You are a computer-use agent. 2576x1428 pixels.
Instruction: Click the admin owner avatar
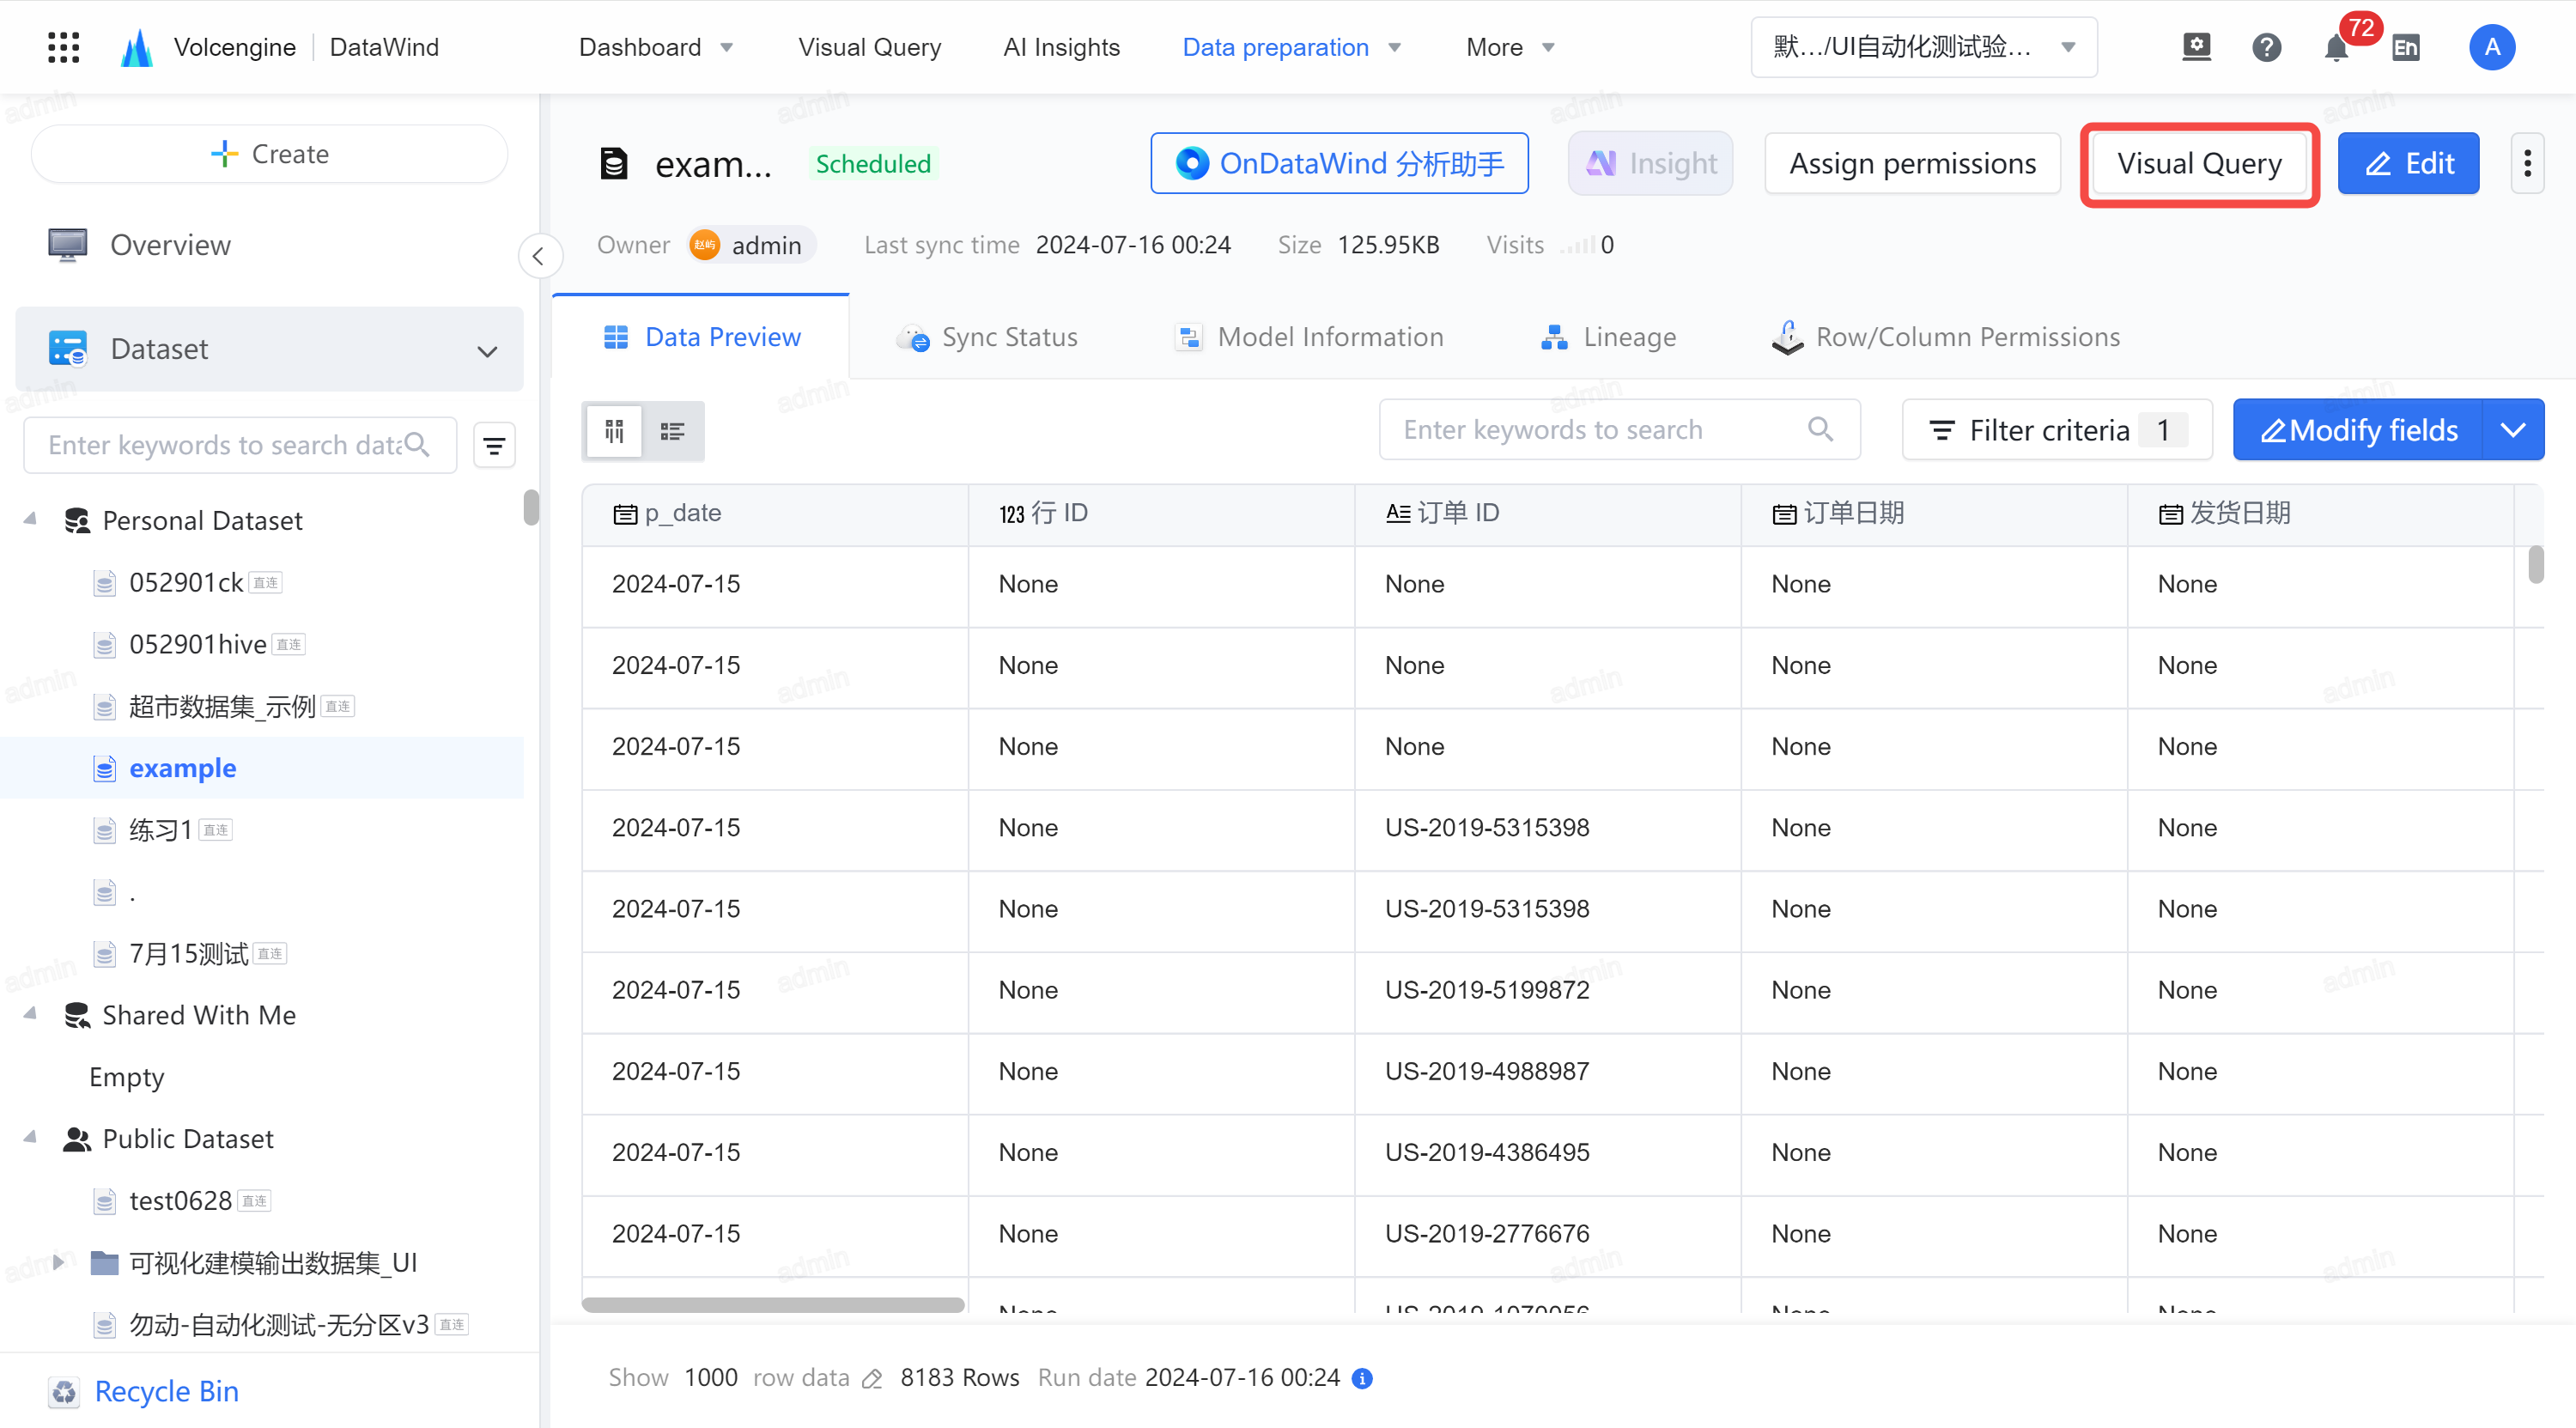coord(704,245)
